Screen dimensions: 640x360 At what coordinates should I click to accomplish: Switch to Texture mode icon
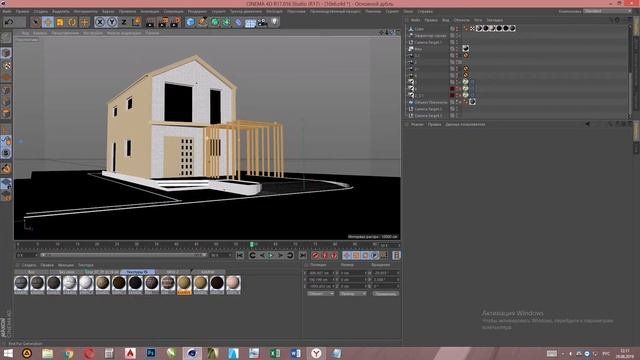[6, 65]
